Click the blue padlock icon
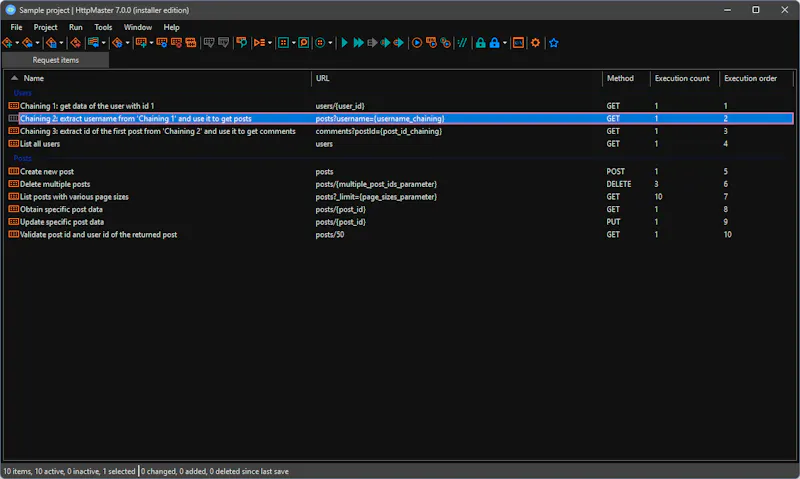The image size is (800, 479). pyautogui.click(x=494, y=43)
